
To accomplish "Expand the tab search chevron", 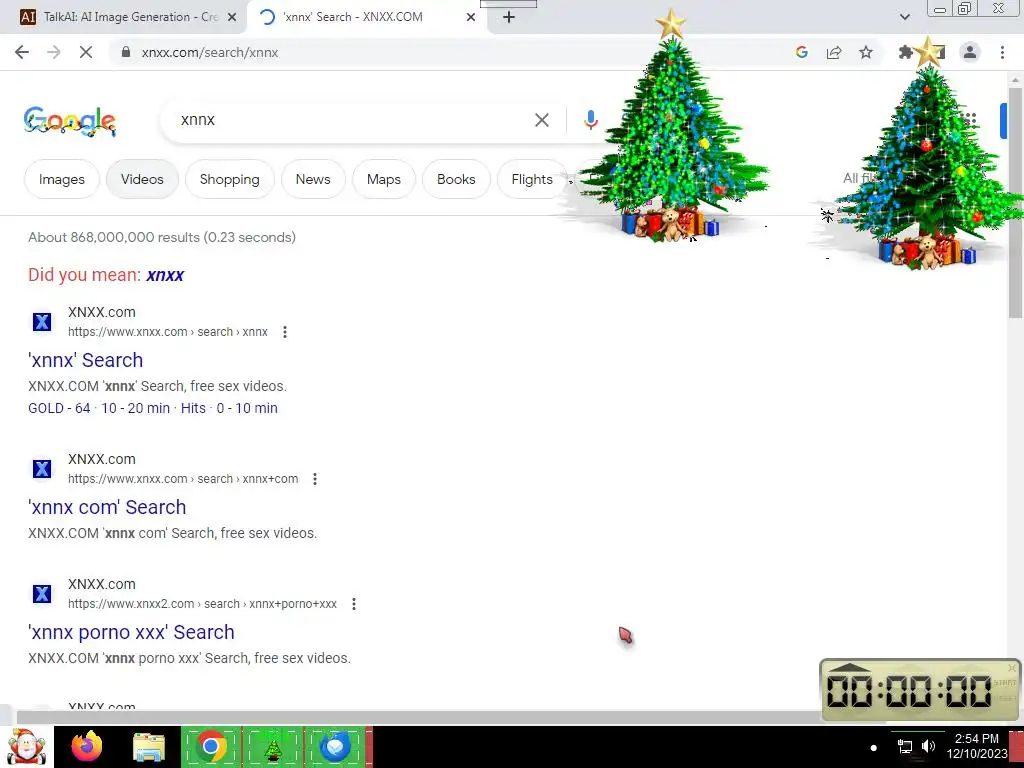I will [x=904, y=17].
